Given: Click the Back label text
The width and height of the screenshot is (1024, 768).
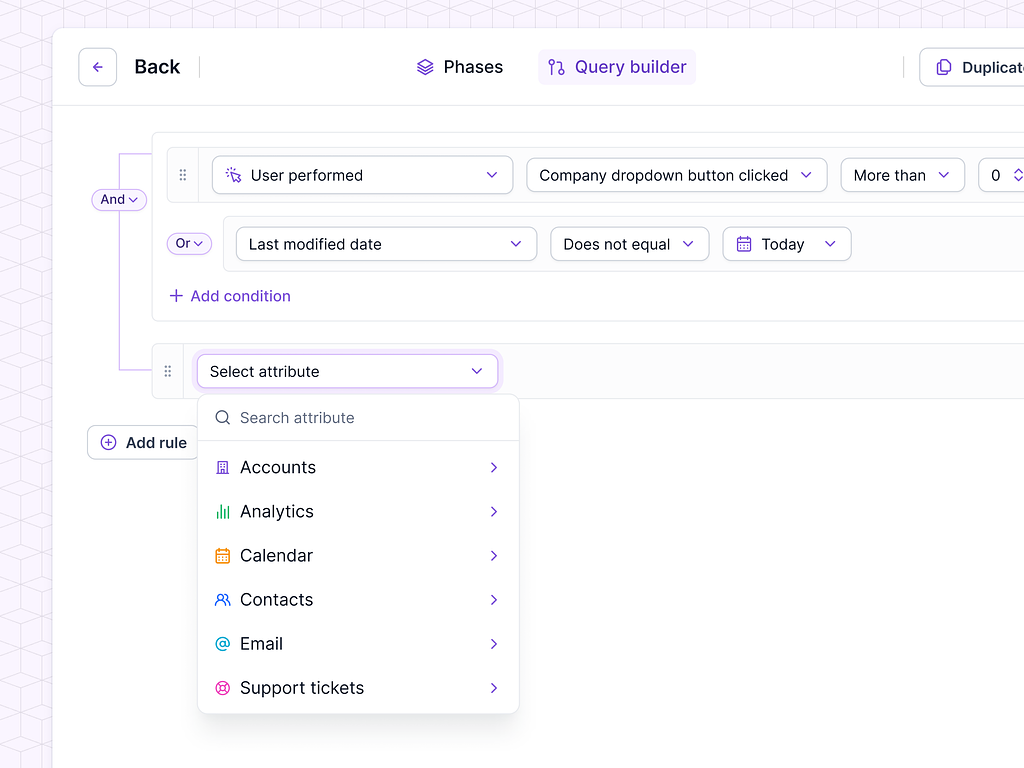Looking at the screenshot, I should coord(157,67).
